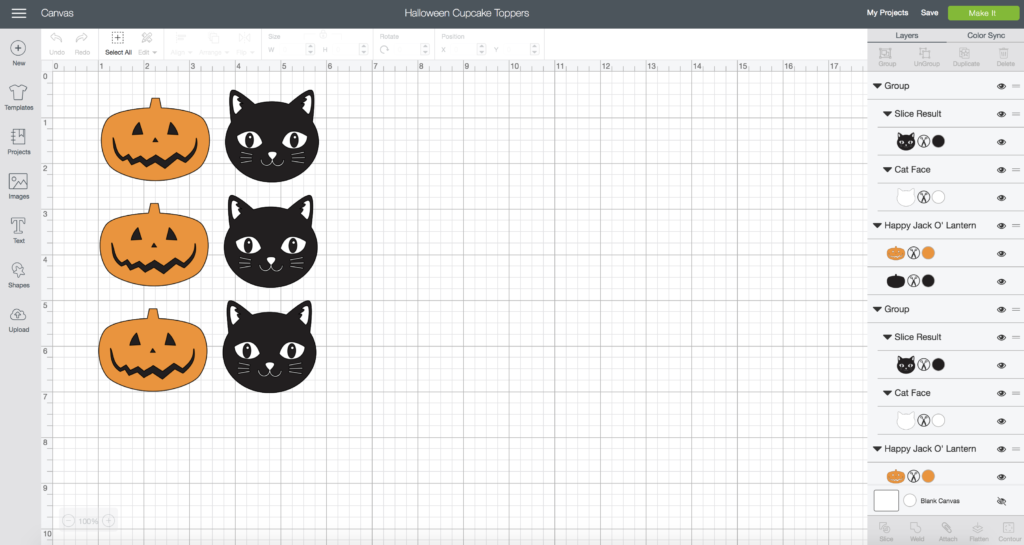Switch to the Layers tab
Screen dimensions: 1024x545
(x=906, y=35)
